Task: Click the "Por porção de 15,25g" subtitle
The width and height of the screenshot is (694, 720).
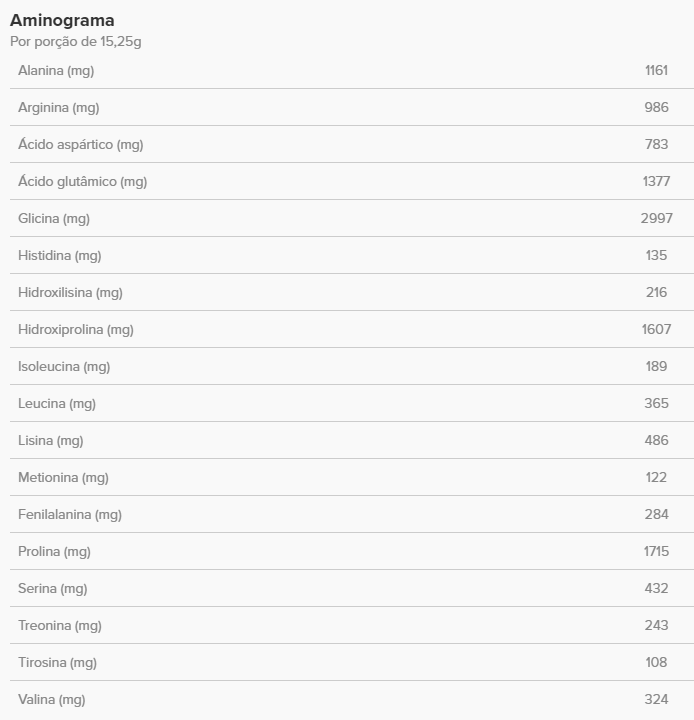Action: [76, 41]
